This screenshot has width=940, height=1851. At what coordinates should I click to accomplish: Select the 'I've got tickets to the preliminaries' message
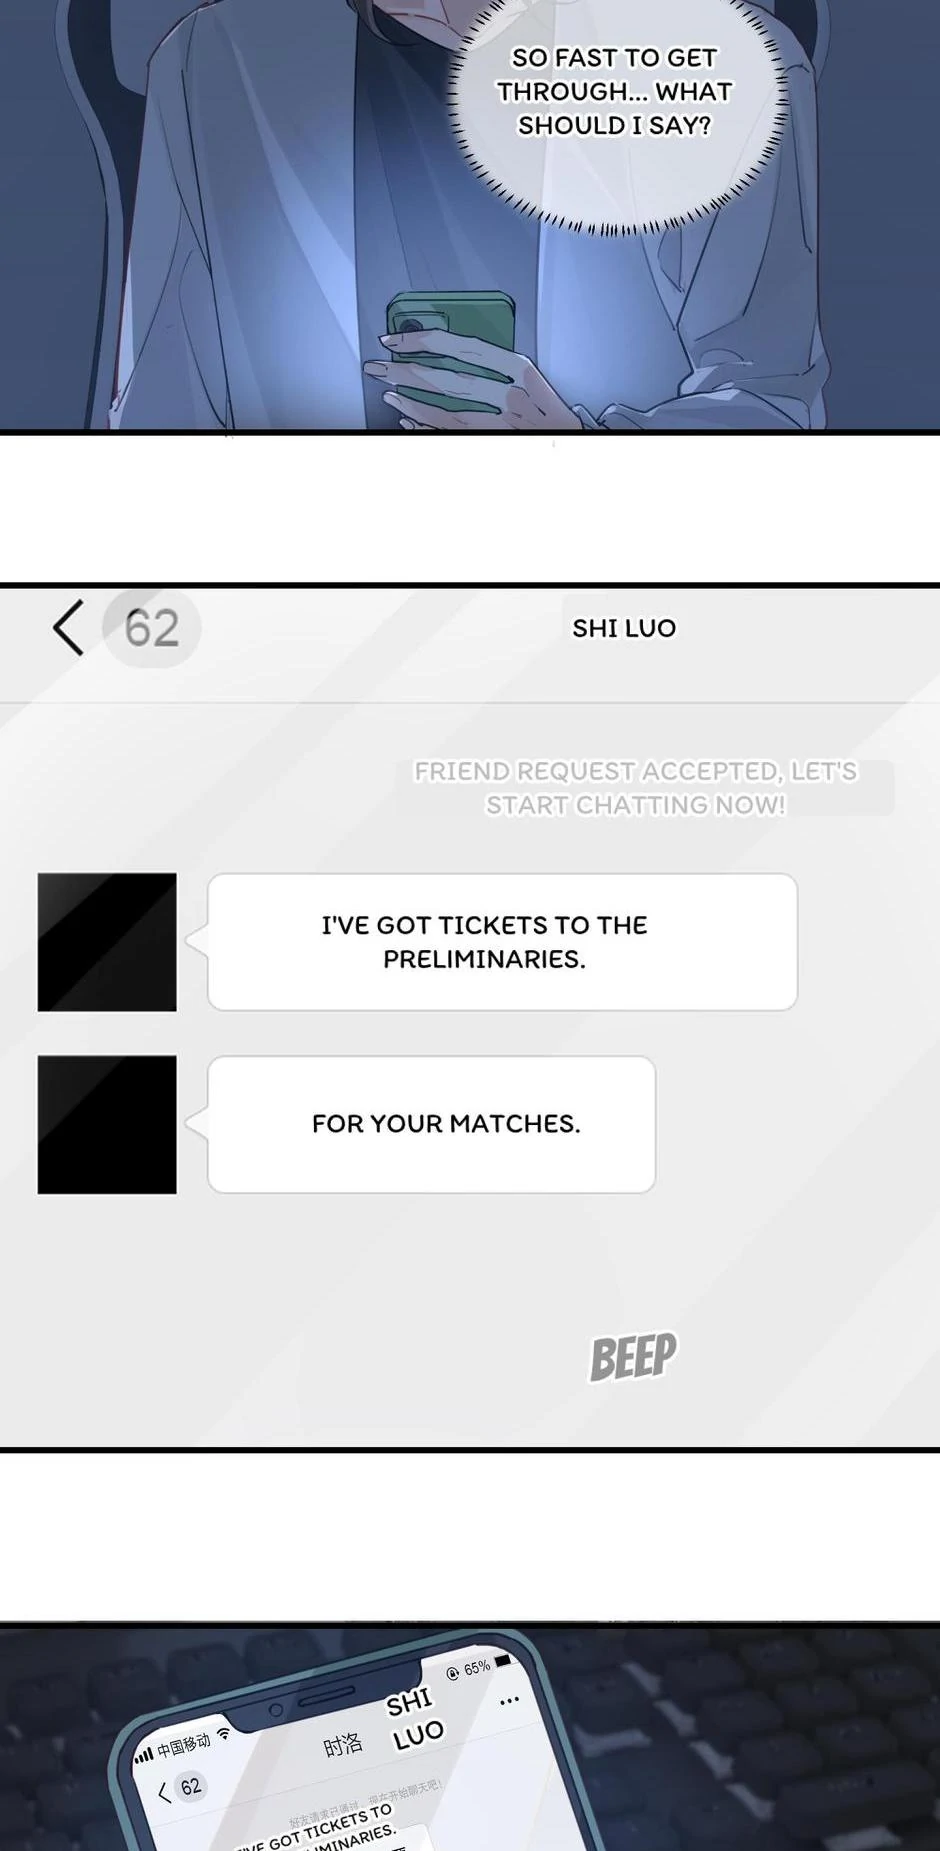pos(502,942)
